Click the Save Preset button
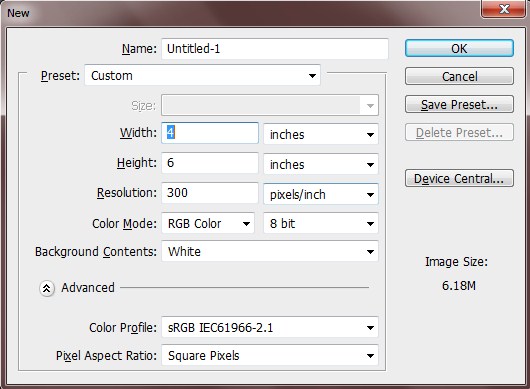 coord(459,104)
